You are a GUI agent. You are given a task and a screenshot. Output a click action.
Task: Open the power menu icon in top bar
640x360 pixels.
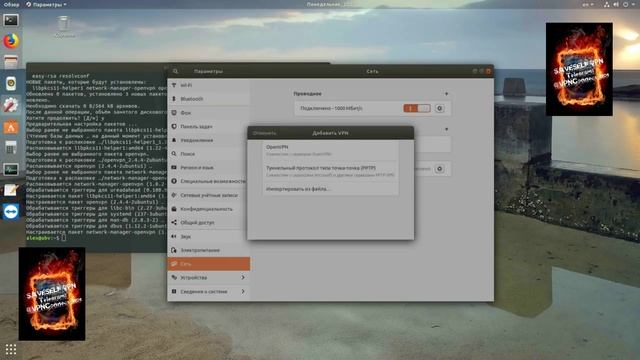(x=626, y=4)
